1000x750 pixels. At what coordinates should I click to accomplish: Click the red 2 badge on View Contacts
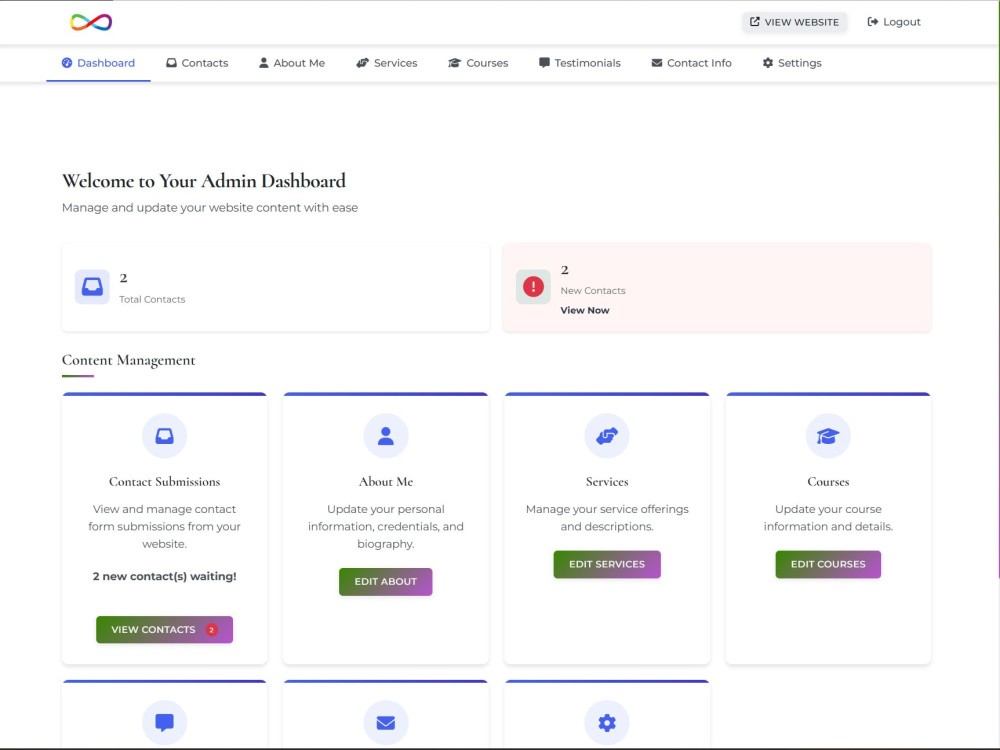[x=212, y=629]
